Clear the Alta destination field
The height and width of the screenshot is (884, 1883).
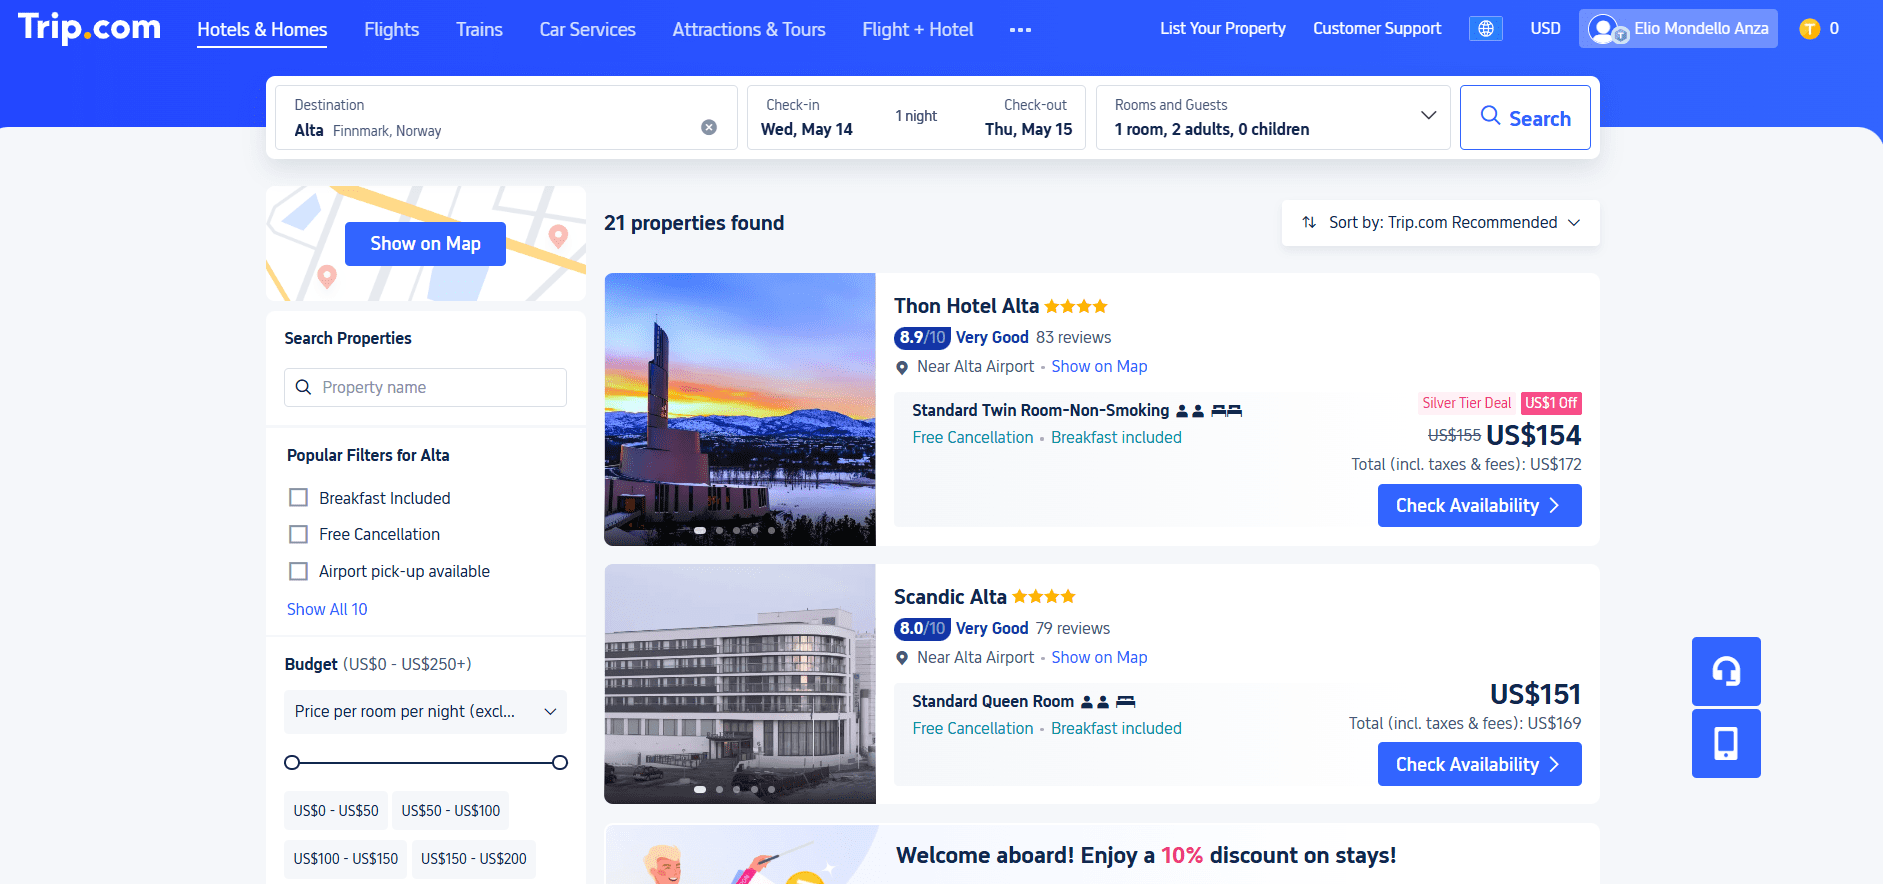point(709,127)
